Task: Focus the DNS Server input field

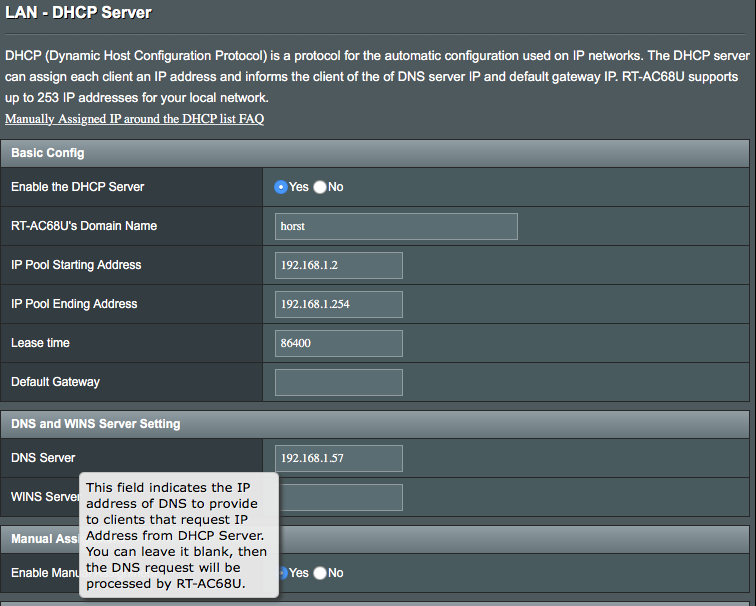Action: point(338,458)
